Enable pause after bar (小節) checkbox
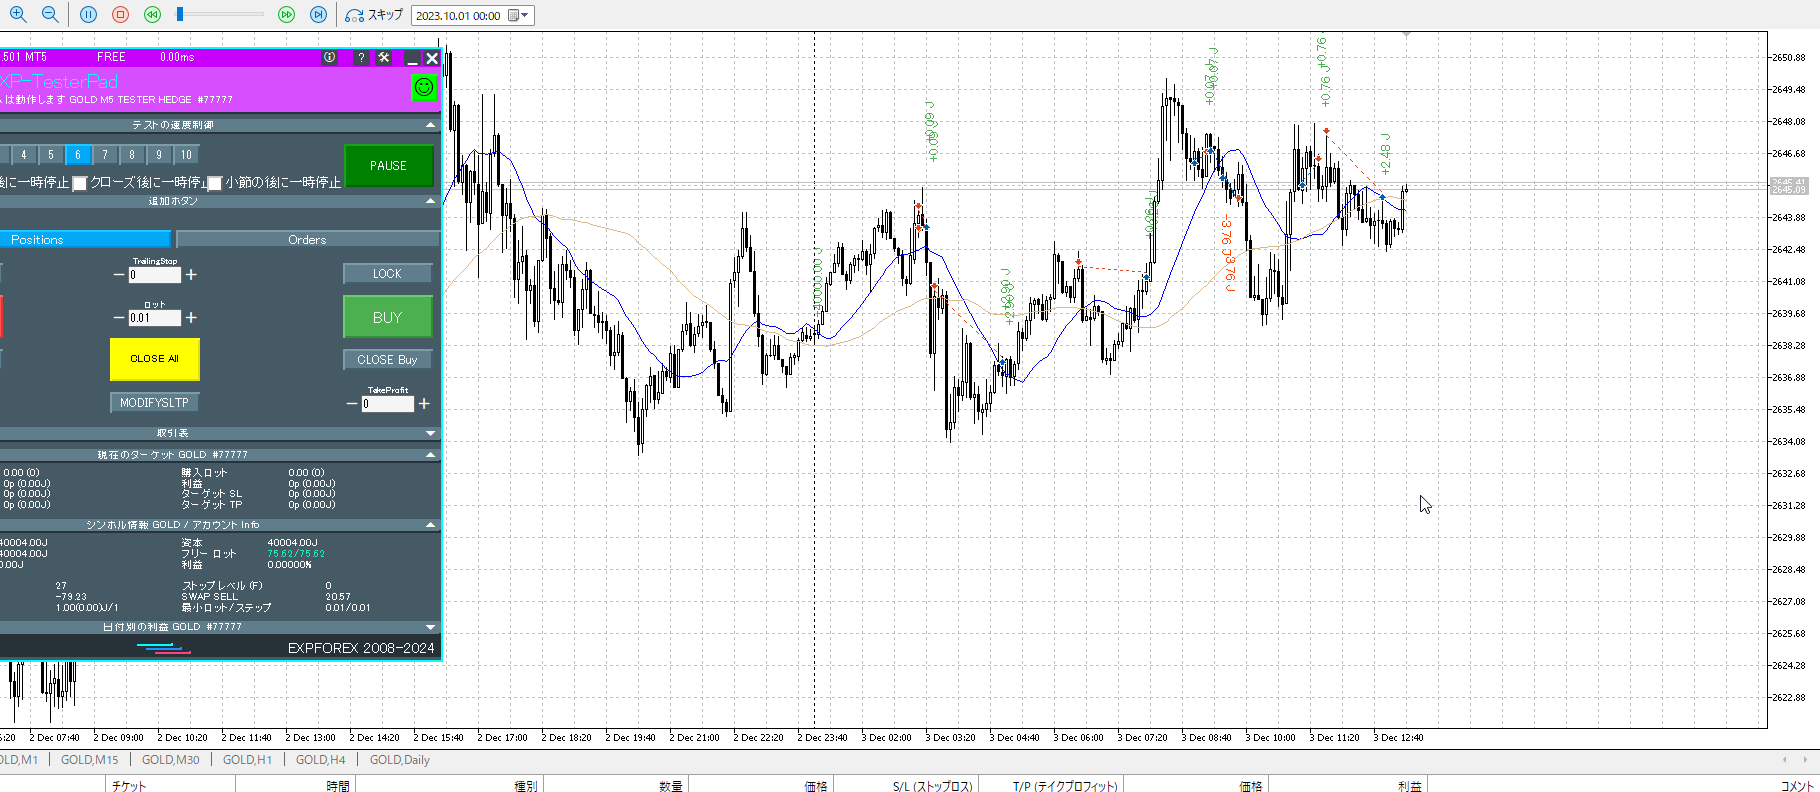The width and height of the screenshot is (1820, 792). [x=214, y=183]
